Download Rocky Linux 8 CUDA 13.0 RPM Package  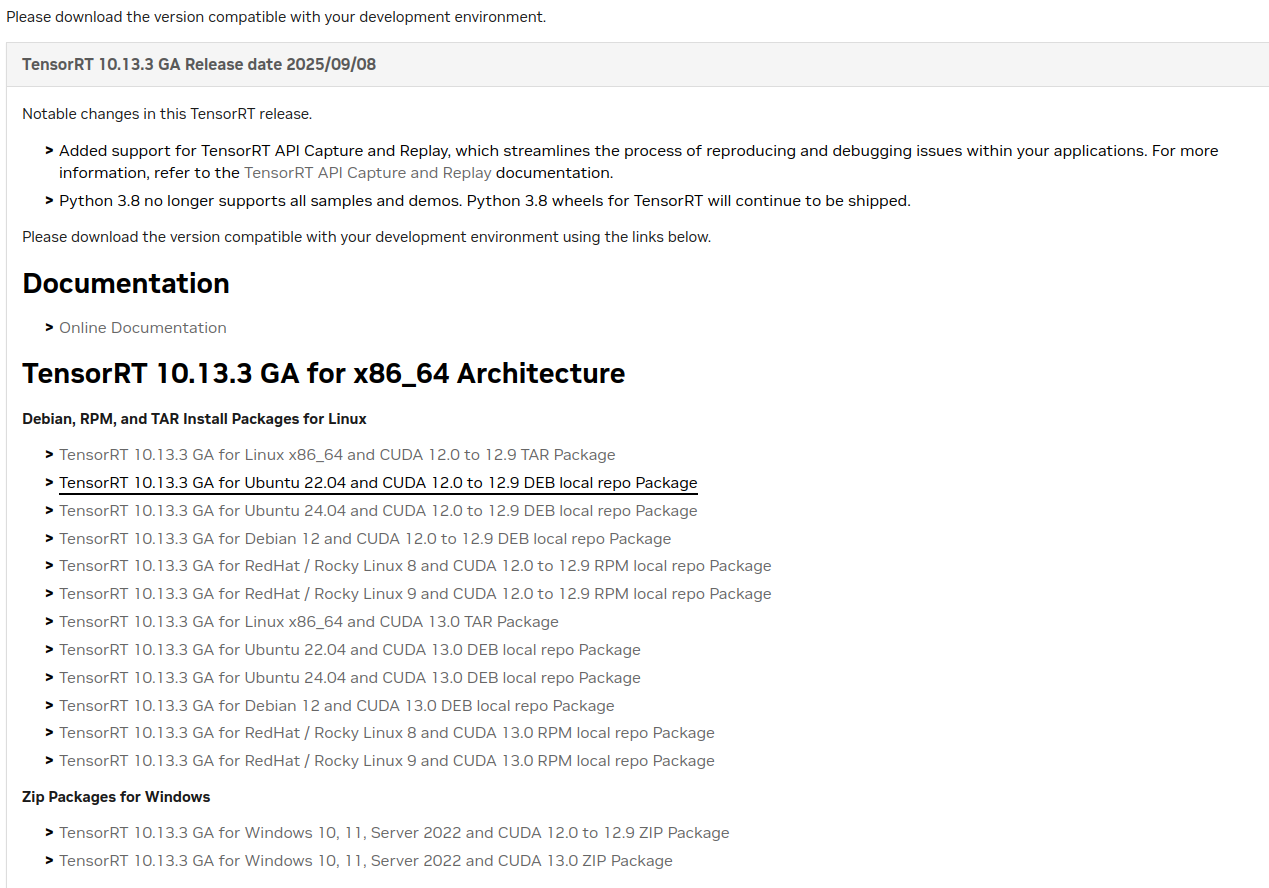pos(387,733)
